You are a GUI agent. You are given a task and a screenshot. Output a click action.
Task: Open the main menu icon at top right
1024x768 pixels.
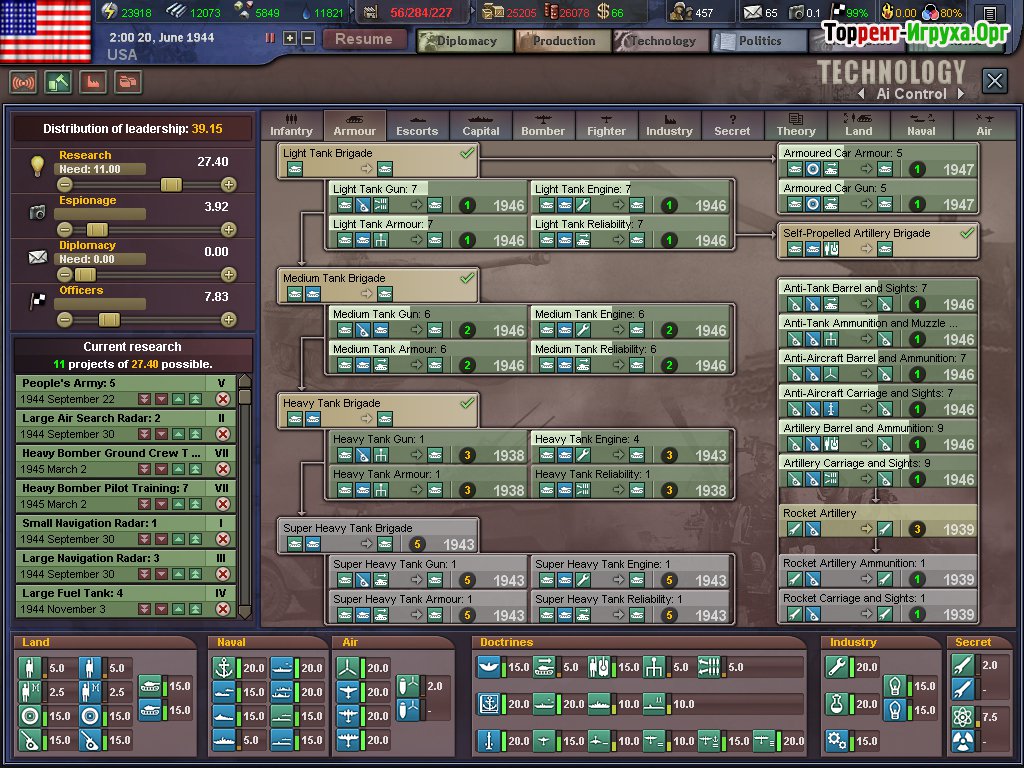point(989,14)
